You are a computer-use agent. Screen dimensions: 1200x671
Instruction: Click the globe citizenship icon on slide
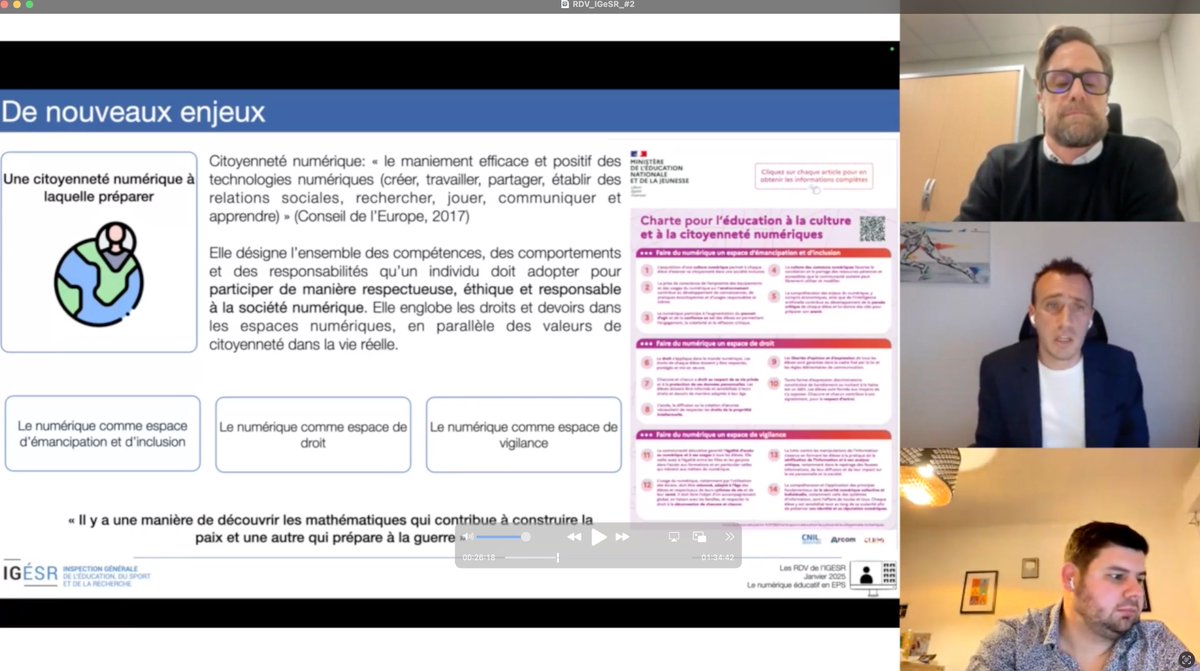pyautogui.click(x=99, y=272)
